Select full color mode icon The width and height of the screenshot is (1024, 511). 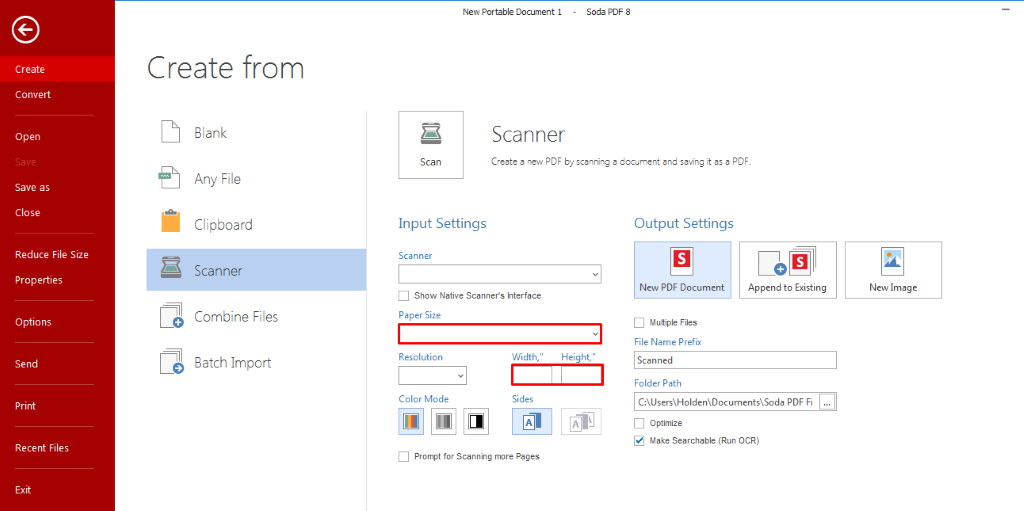point(411,422)
